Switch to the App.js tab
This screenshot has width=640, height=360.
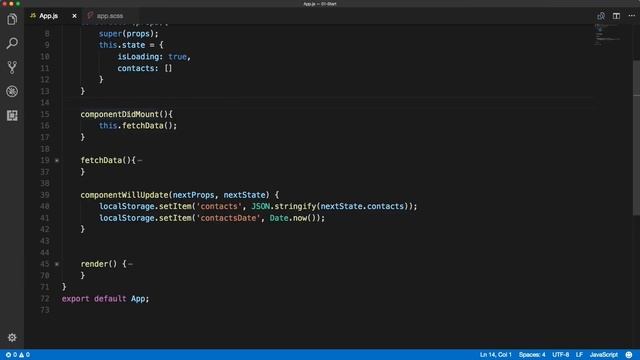(x=48, y=16)
